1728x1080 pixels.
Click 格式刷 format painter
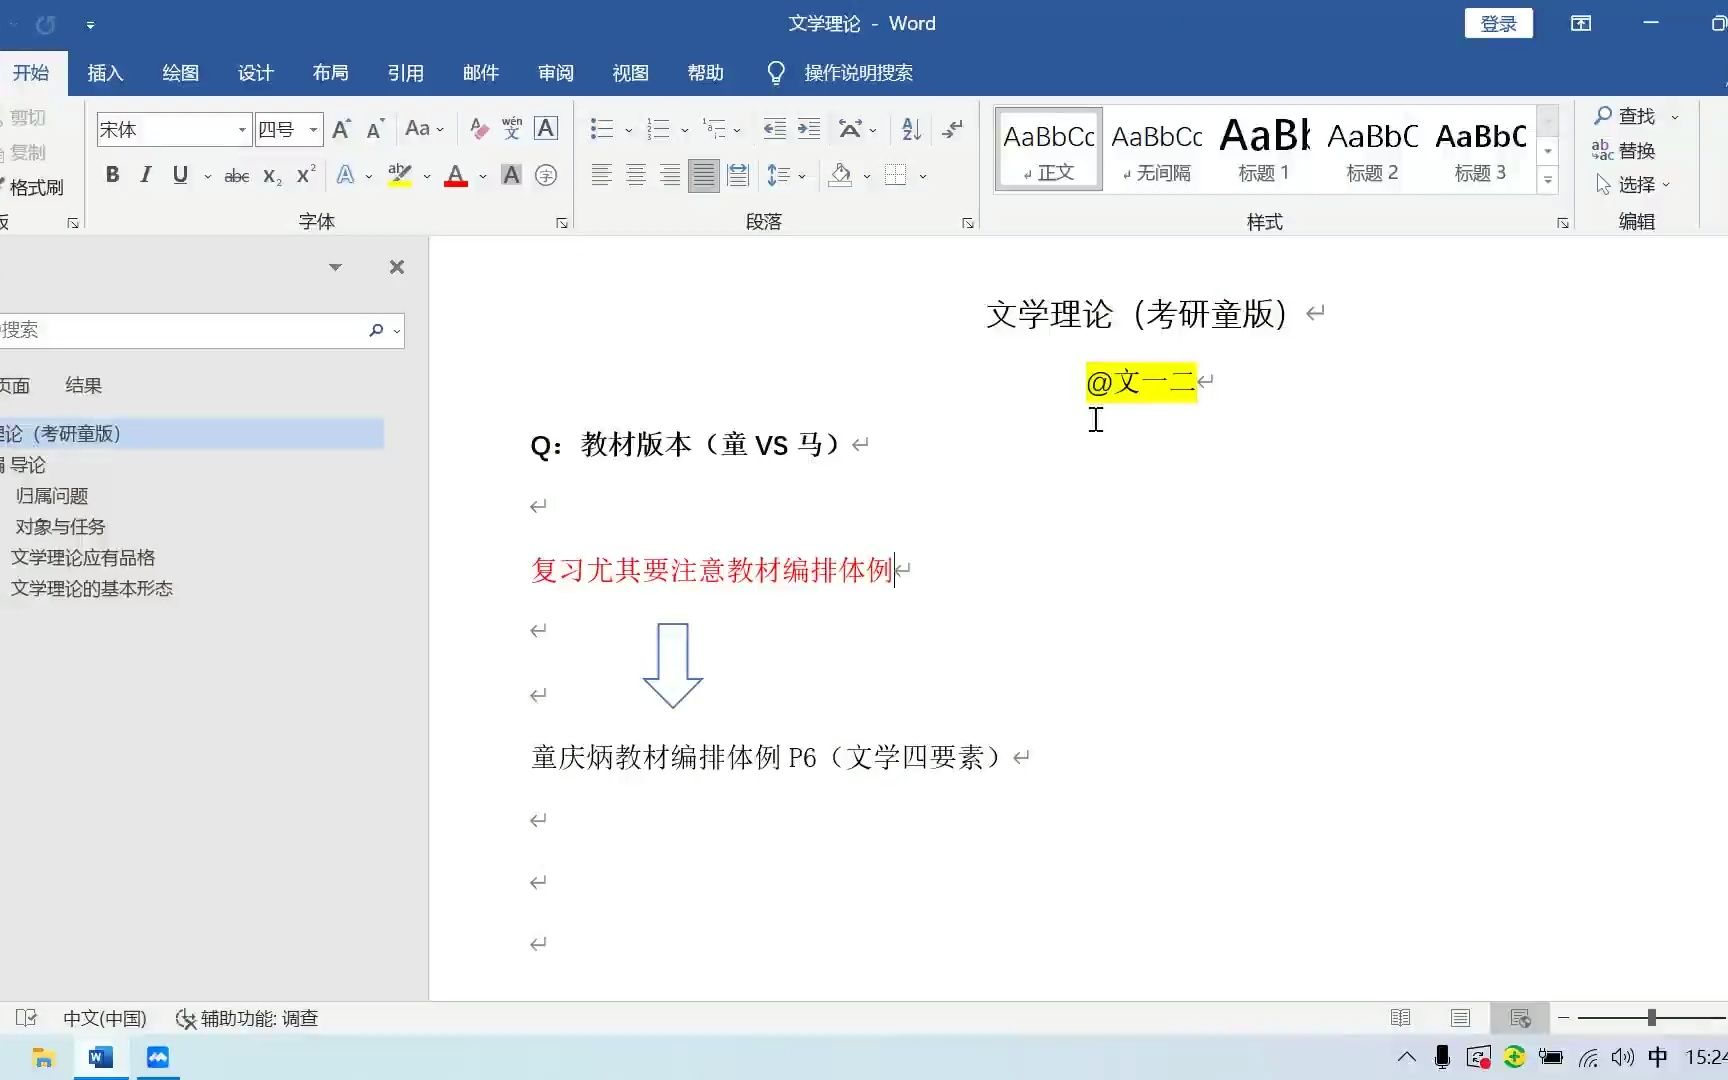coord(33,187)
